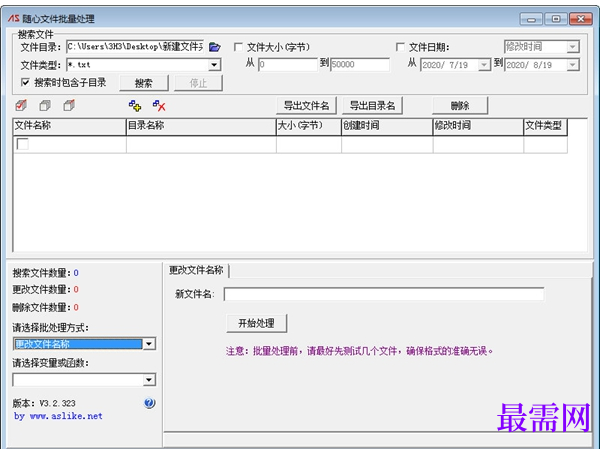Sort by the 目录名称 column header
Viewport: 609px width, 449px height.
tap(201, 126)
